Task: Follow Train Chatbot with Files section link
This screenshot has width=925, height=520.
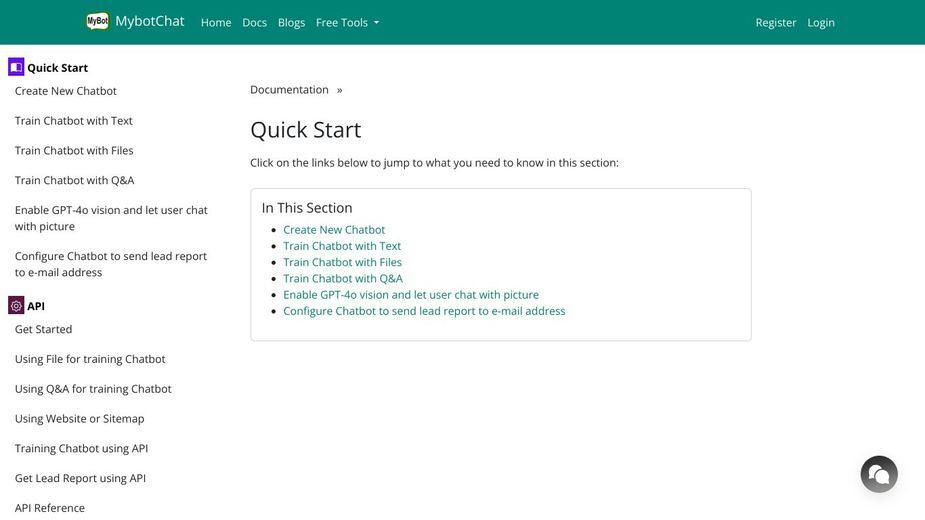Action: (342, 262)
